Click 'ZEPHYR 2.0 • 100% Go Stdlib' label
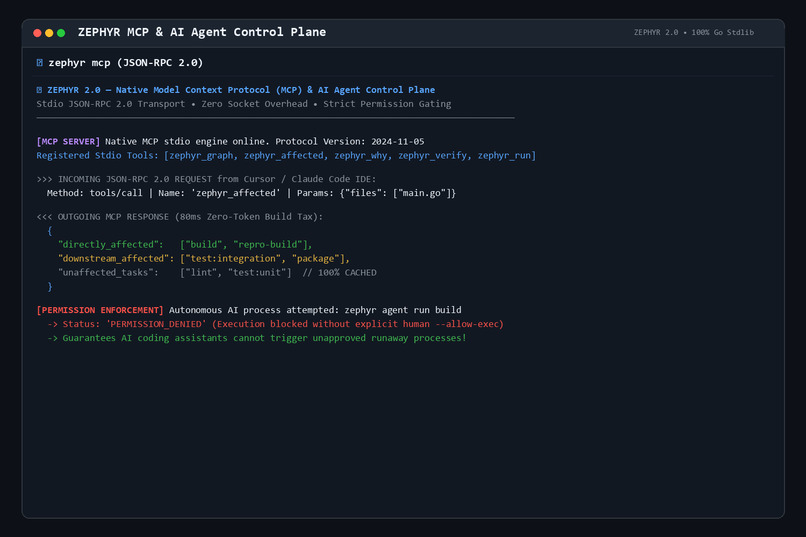Viewport: 806px width, 537px height. tap(693, 32)
